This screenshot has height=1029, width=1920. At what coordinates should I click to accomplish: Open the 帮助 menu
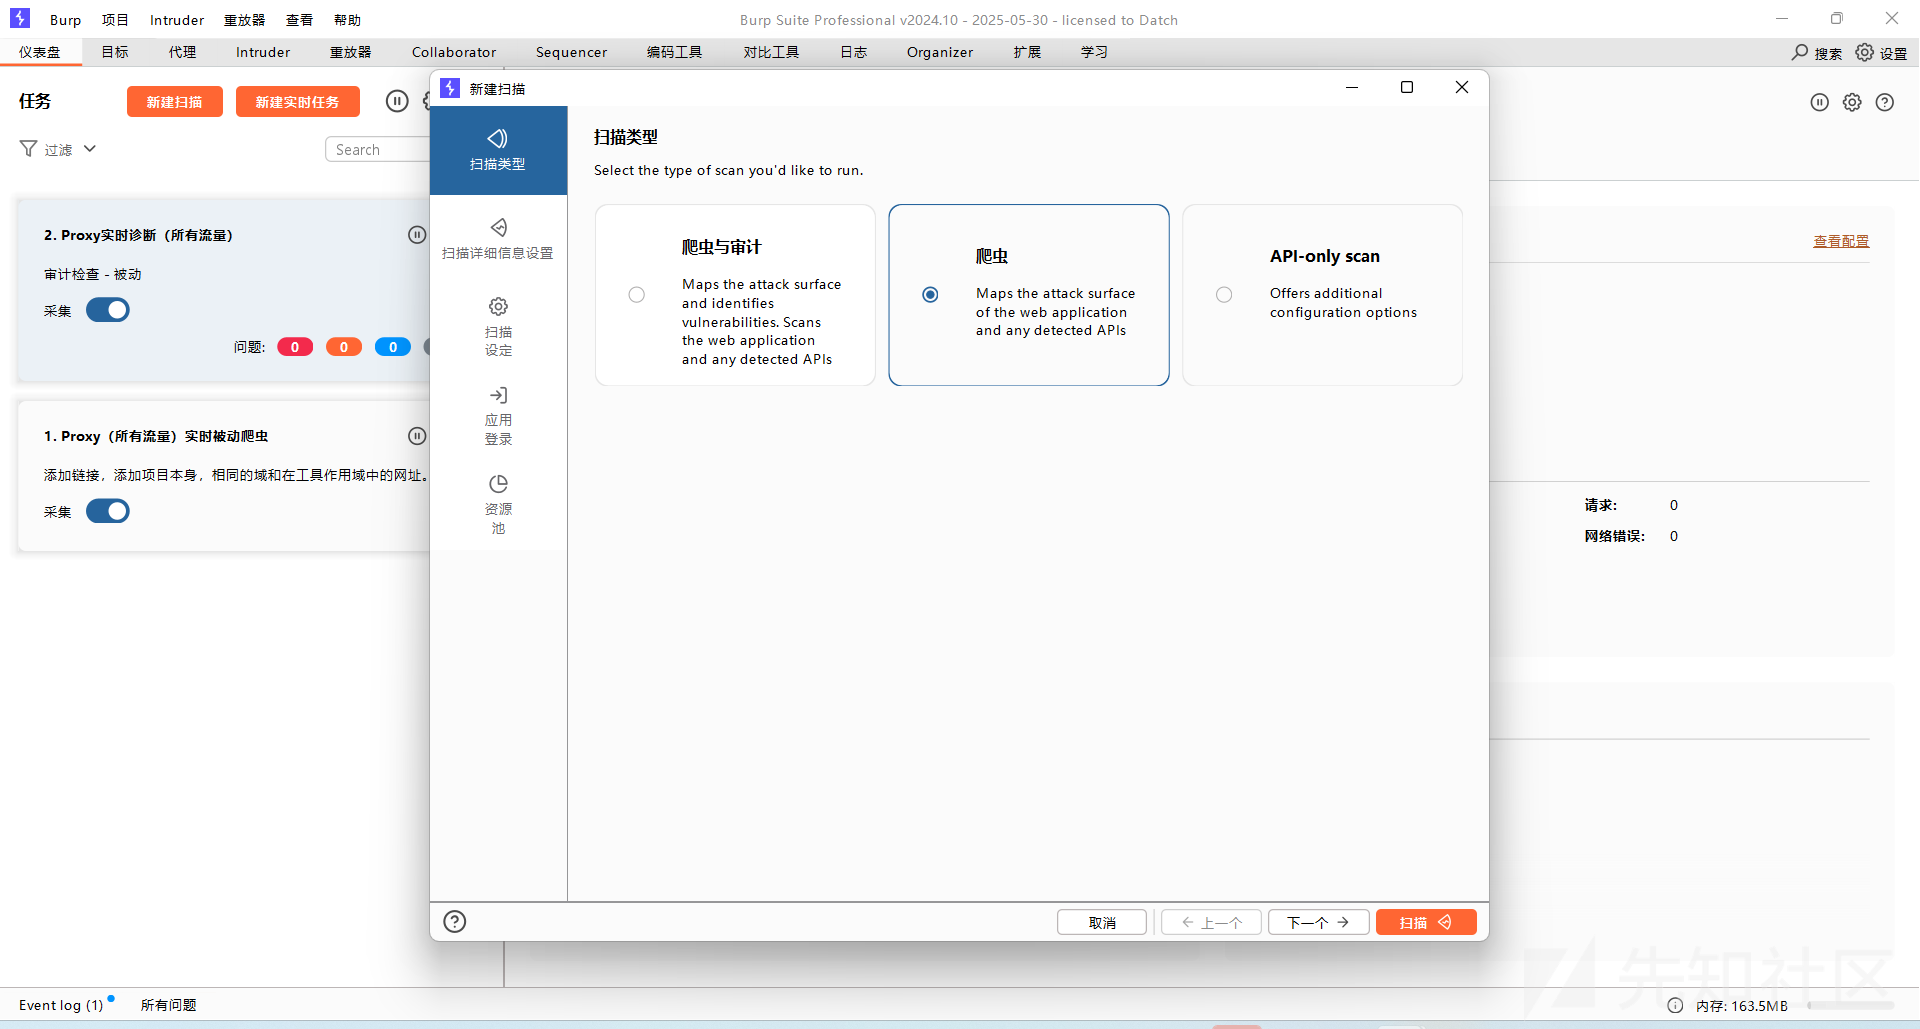click(x=347, y=20)
